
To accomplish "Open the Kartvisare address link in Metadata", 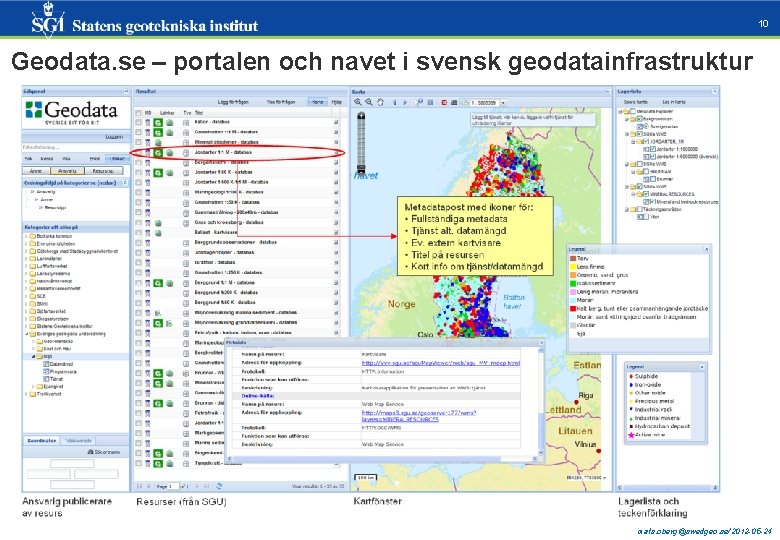I will point(441,363).
